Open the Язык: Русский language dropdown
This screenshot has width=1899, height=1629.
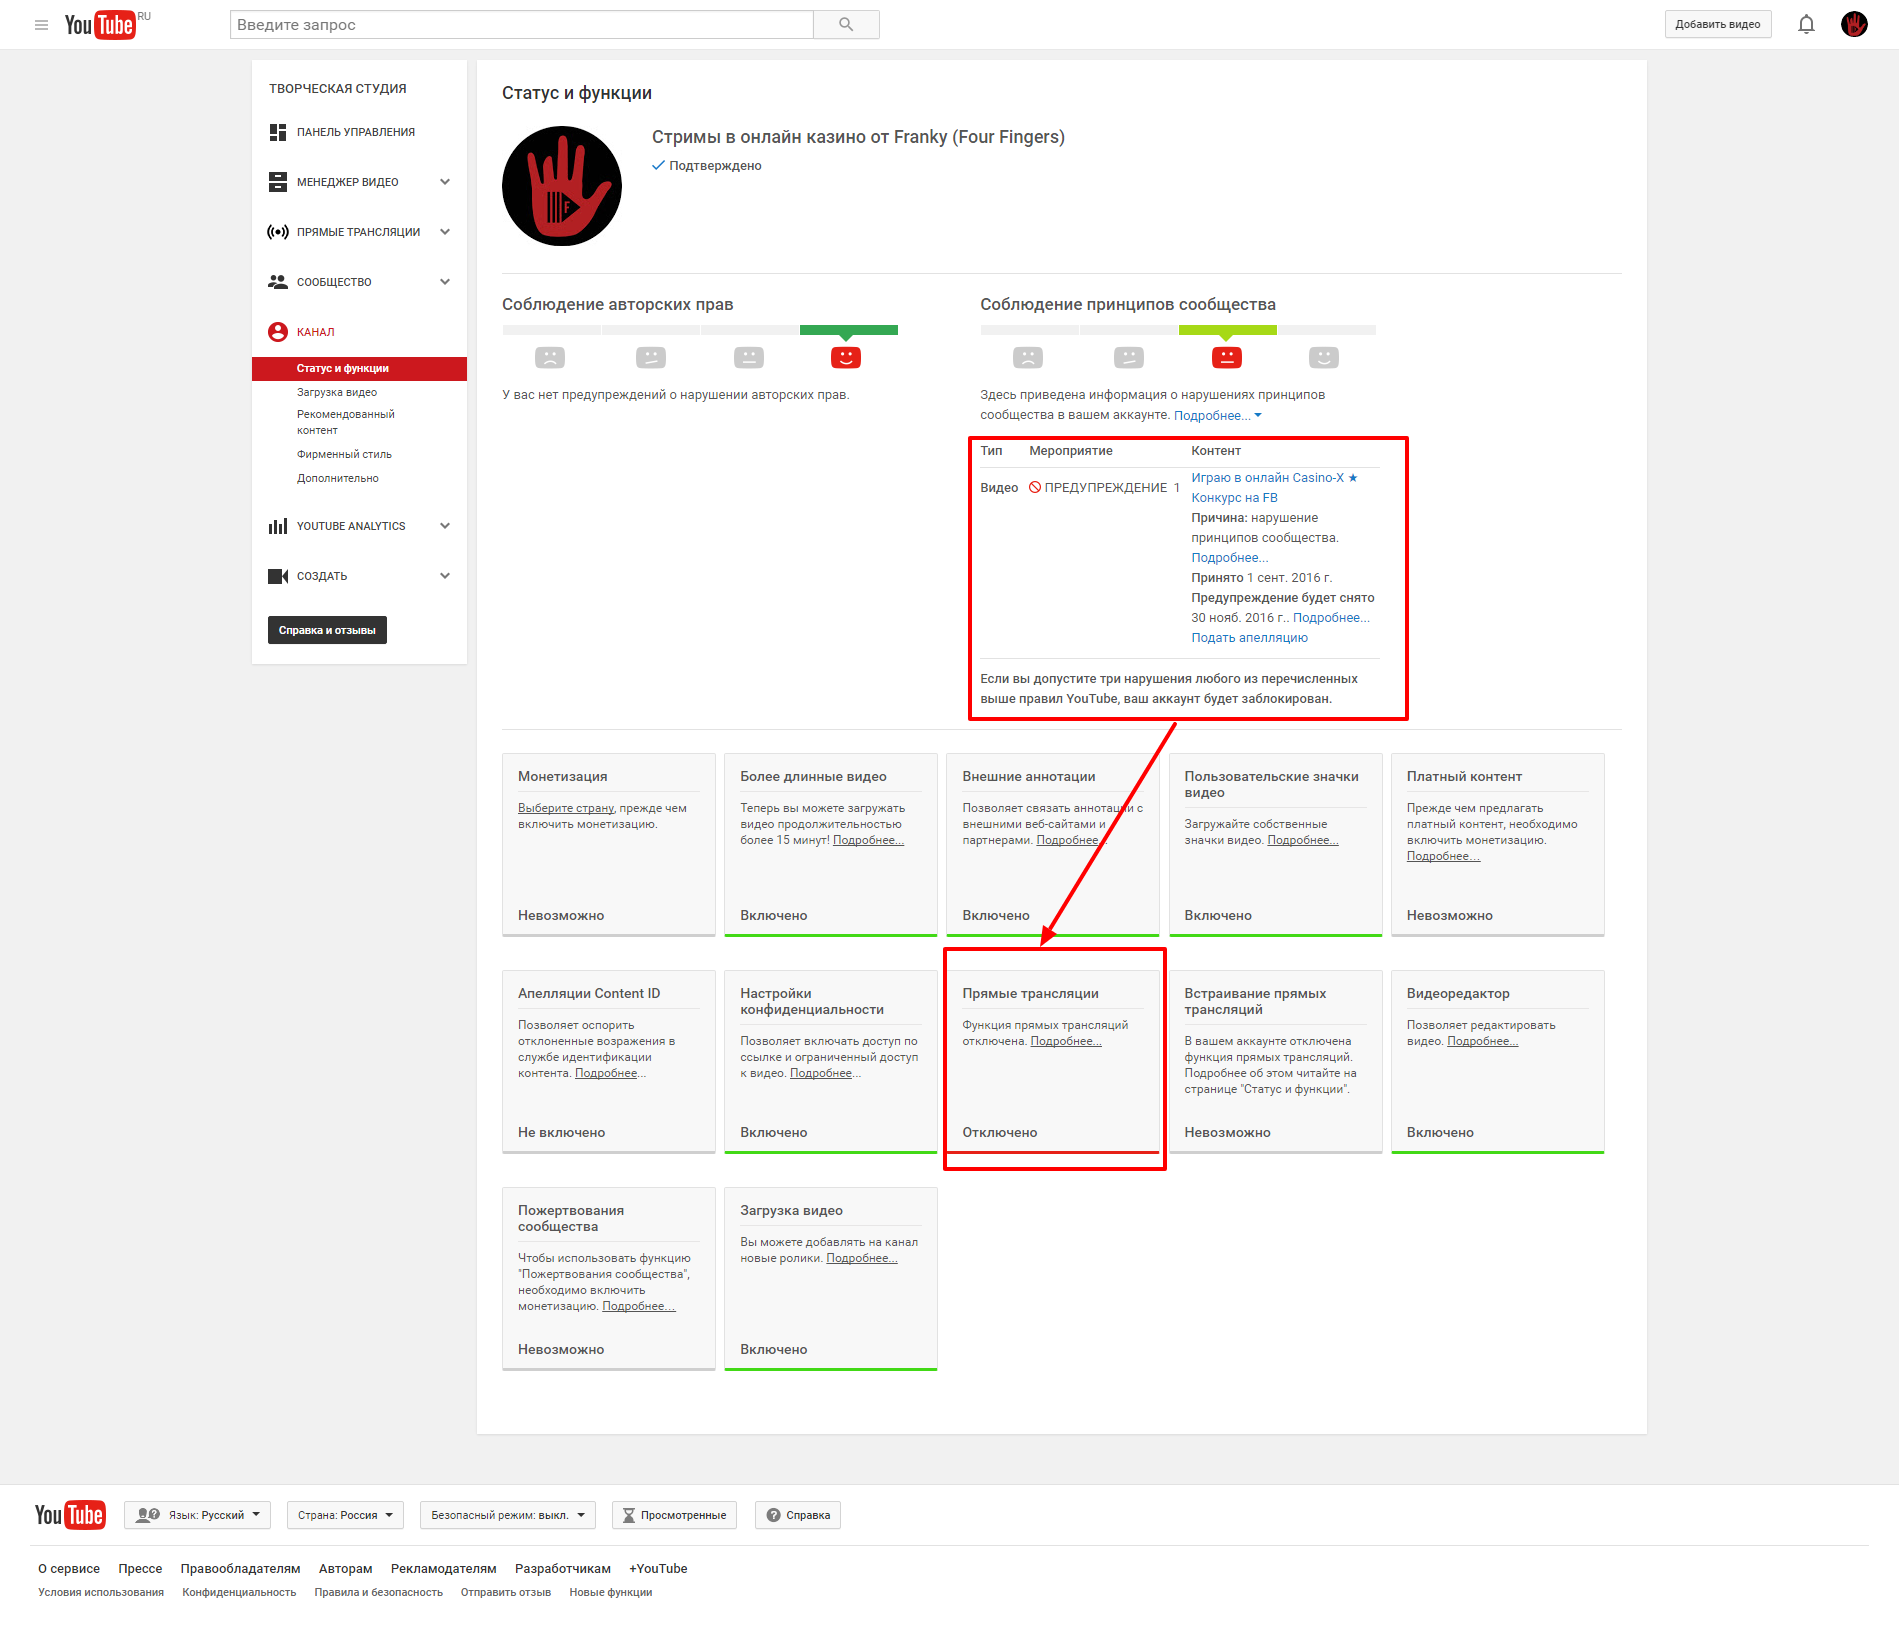pos(198,1515)
